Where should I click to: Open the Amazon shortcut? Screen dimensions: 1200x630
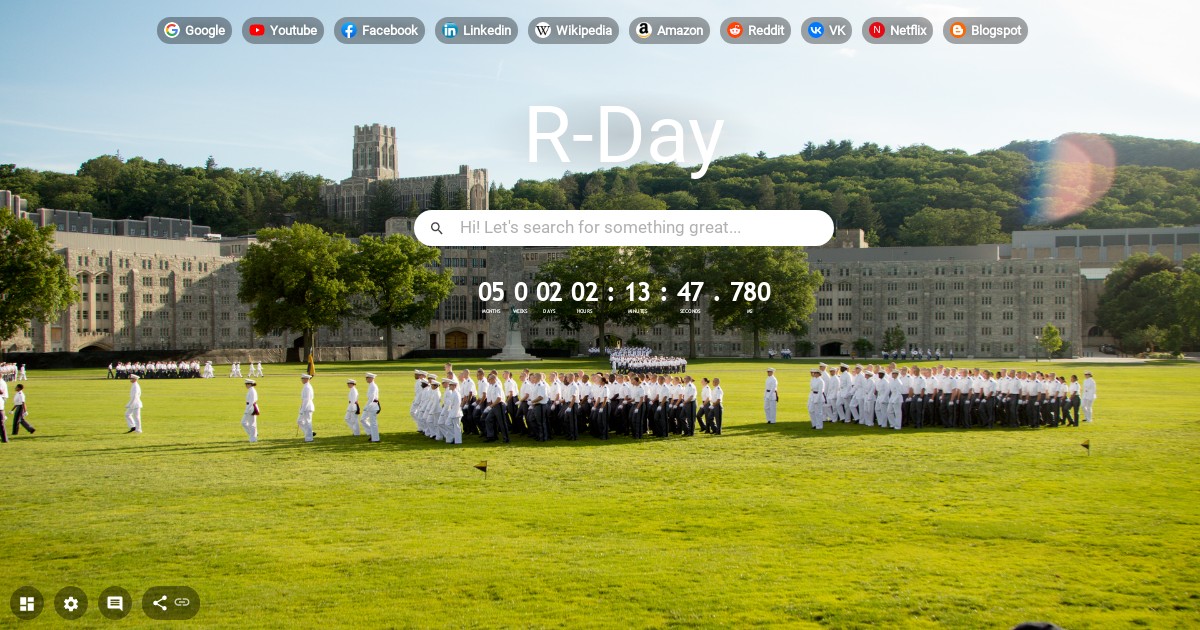644,30
